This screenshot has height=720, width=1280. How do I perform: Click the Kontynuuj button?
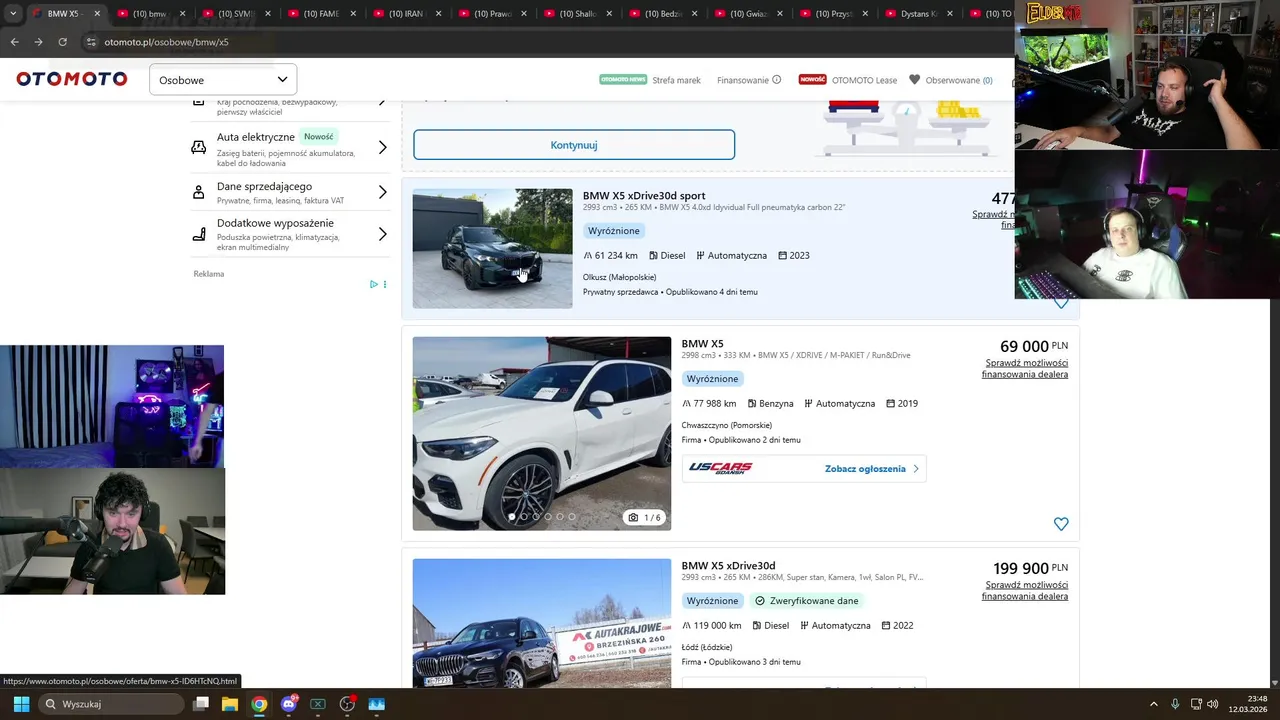(x=574, y=145)
